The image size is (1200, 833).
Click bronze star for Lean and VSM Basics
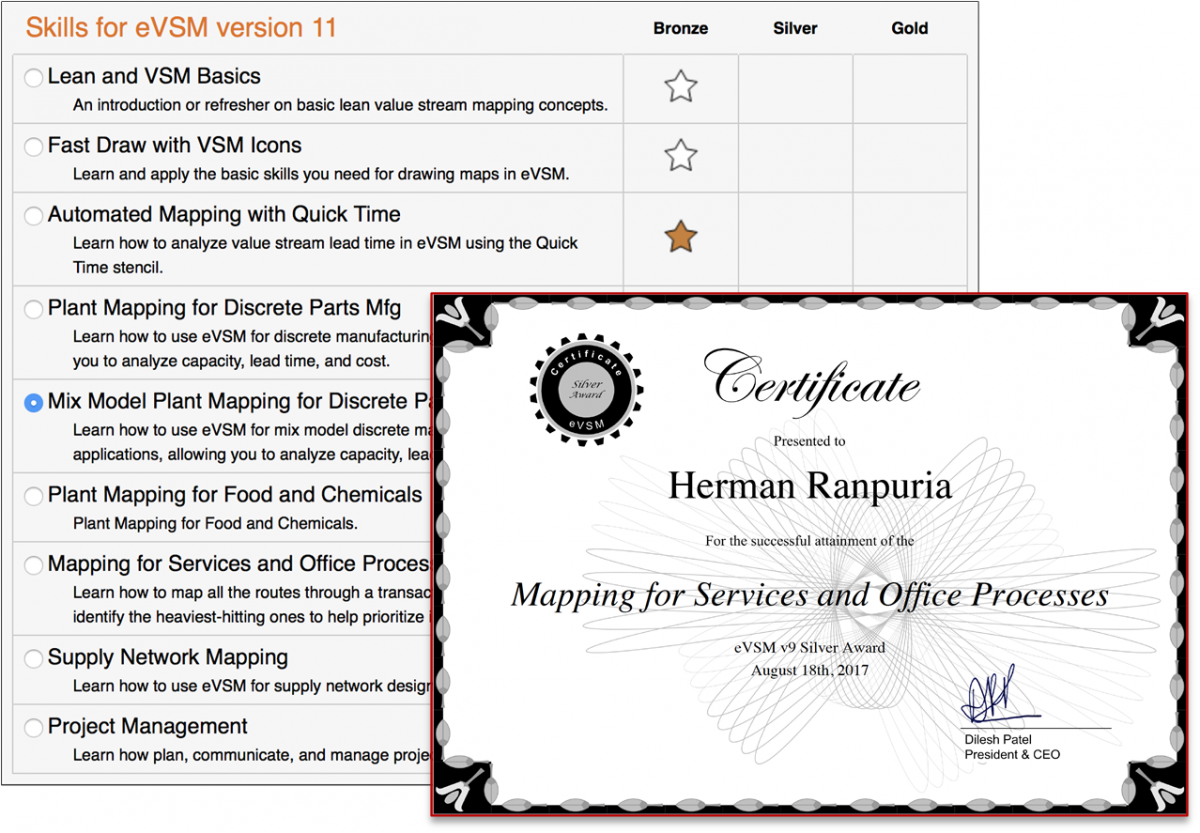pos(681,87)
